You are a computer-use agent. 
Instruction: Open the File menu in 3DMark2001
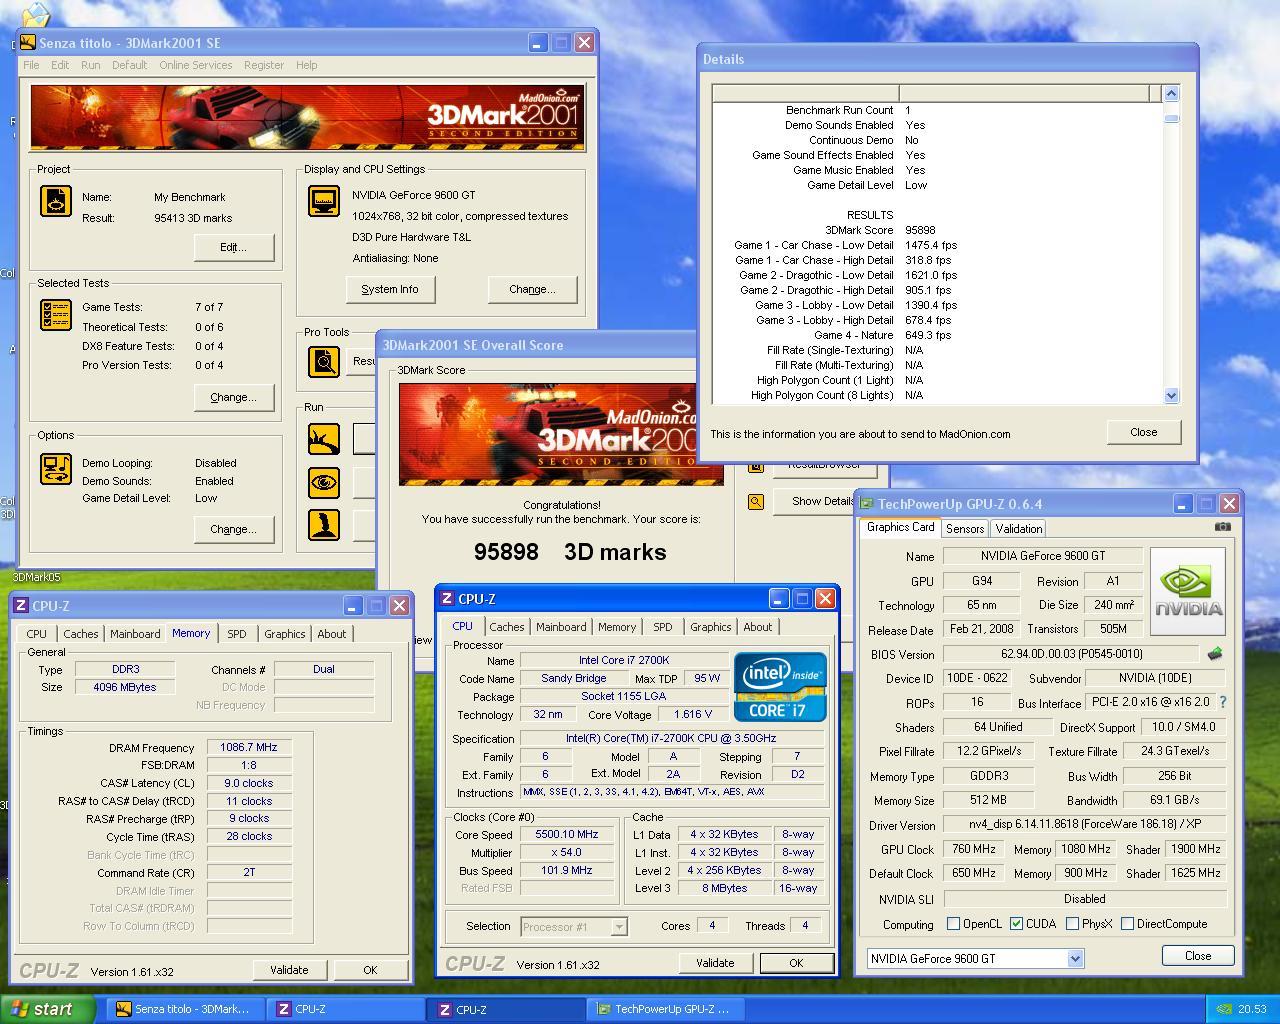coord(31,65)
